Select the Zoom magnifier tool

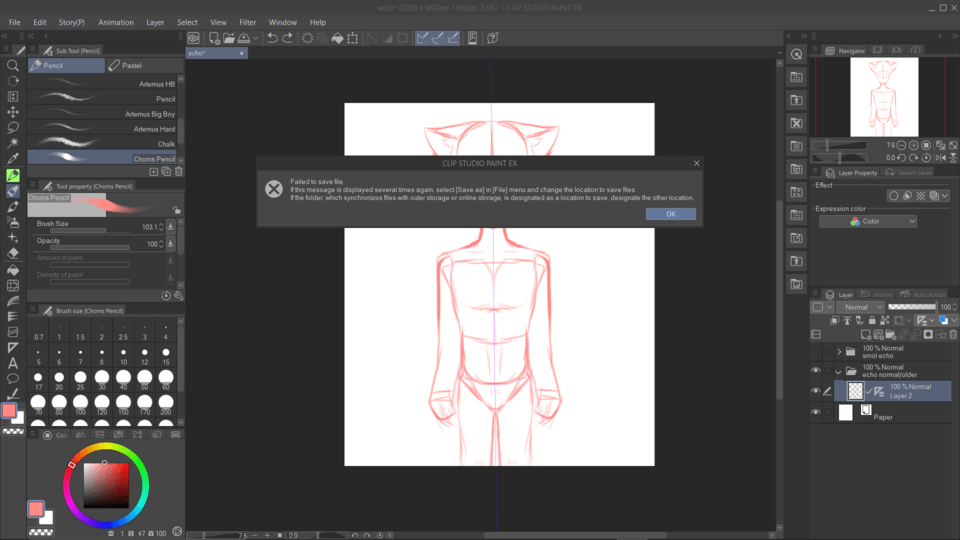click(12, 66)
